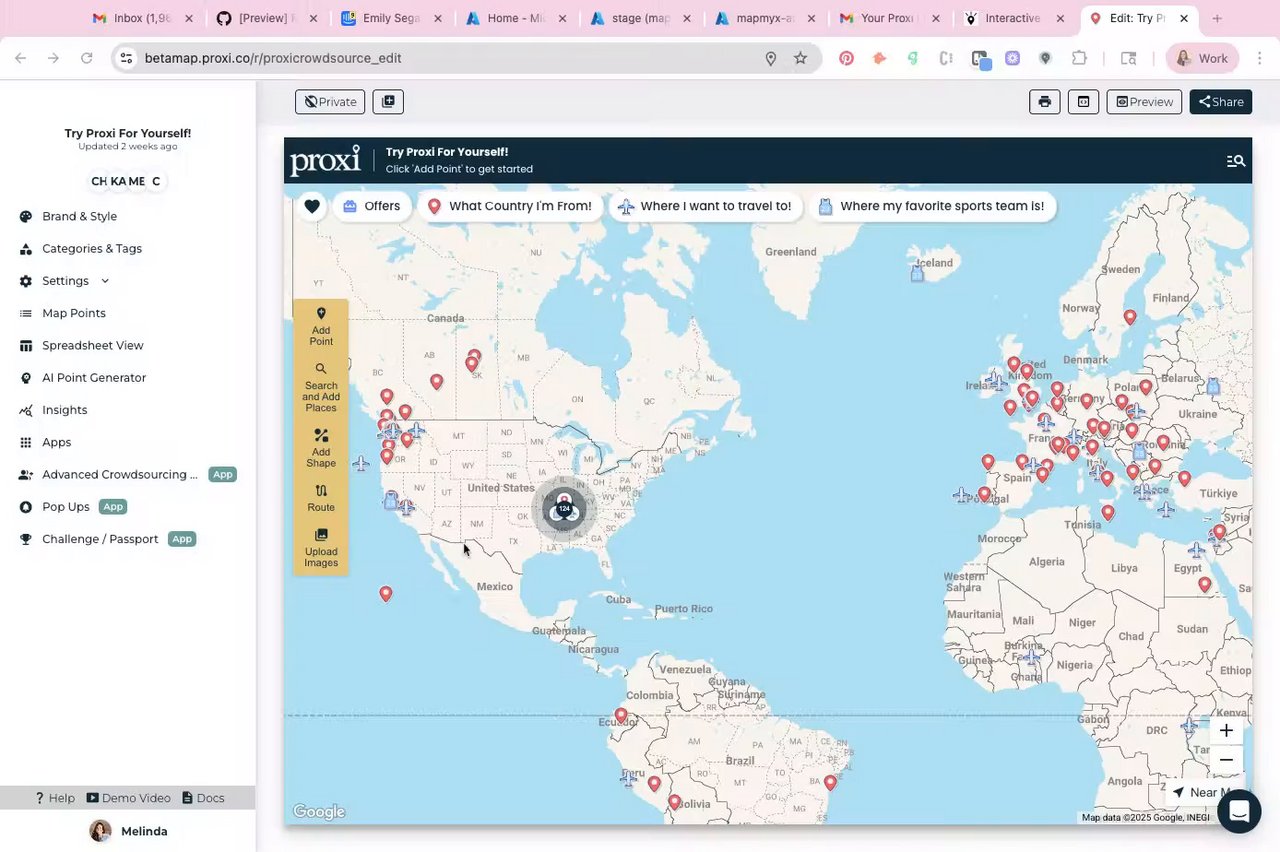Open the Work Chrome profile menu
This screenshot has height=852, width=1280.
pos(1201,58)
